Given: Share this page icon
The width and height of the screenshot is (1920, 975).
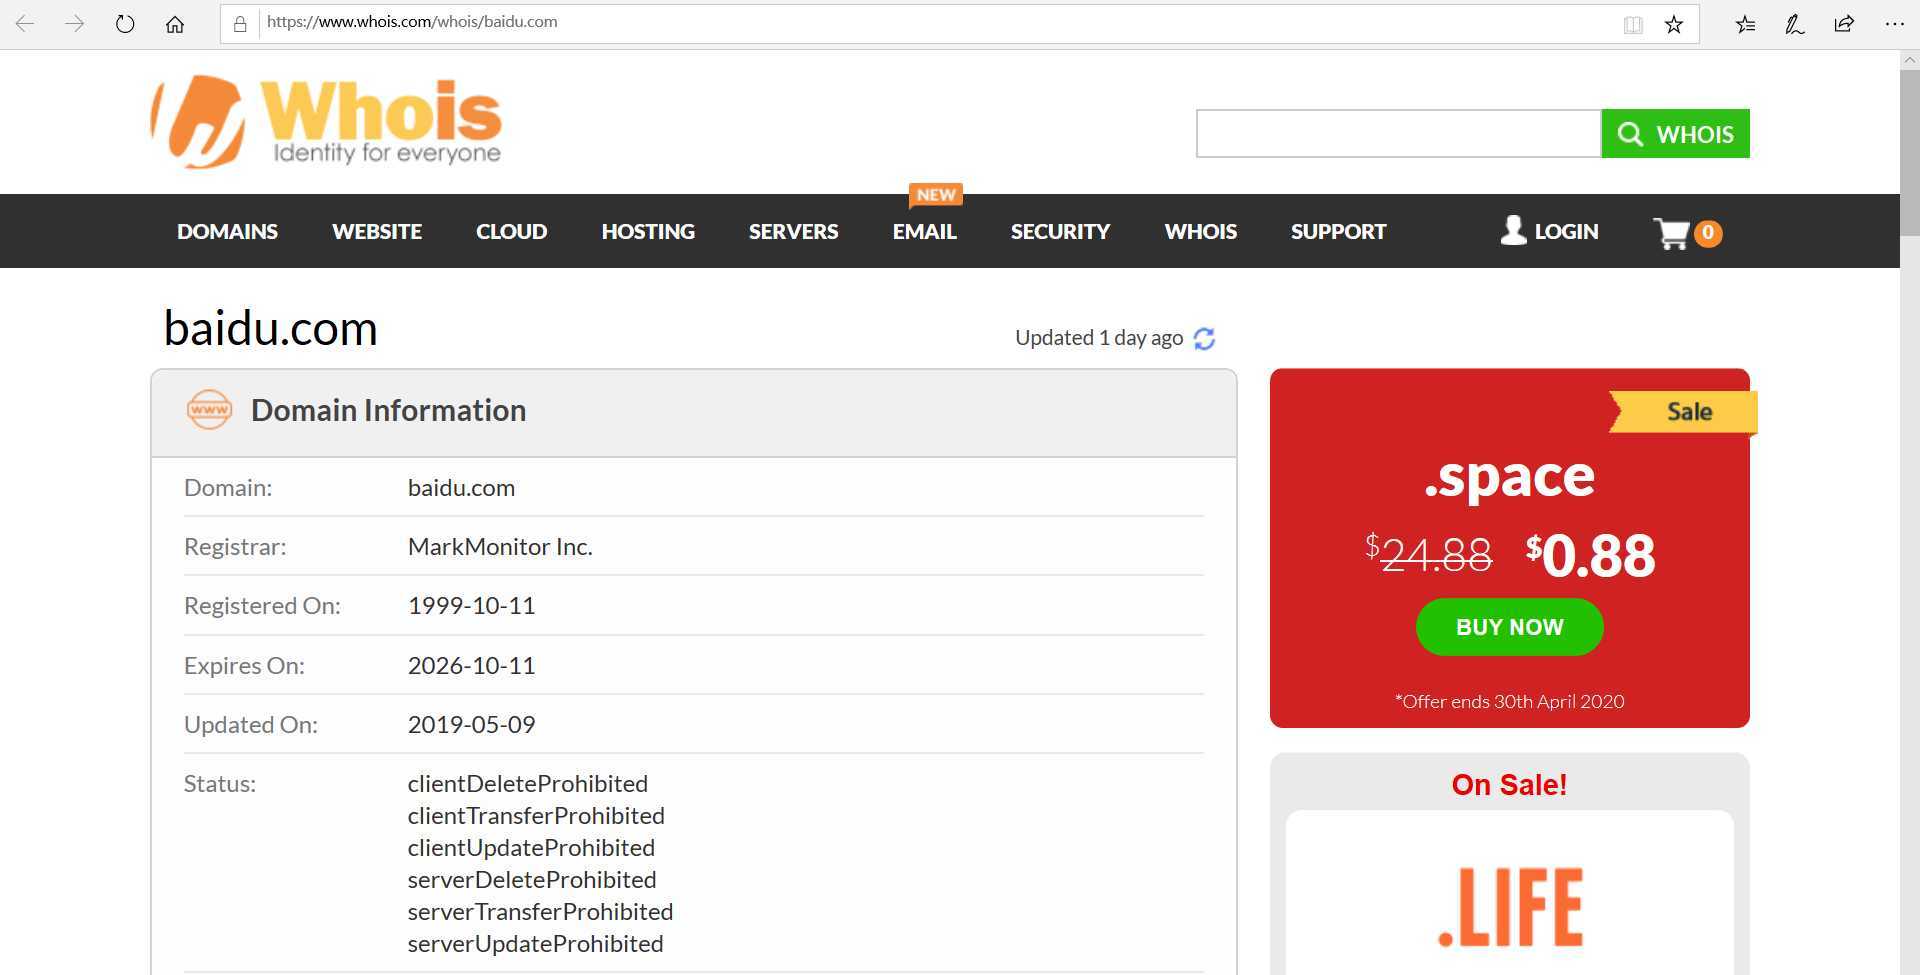Looking at the screenshot, I should [1844, 24].
